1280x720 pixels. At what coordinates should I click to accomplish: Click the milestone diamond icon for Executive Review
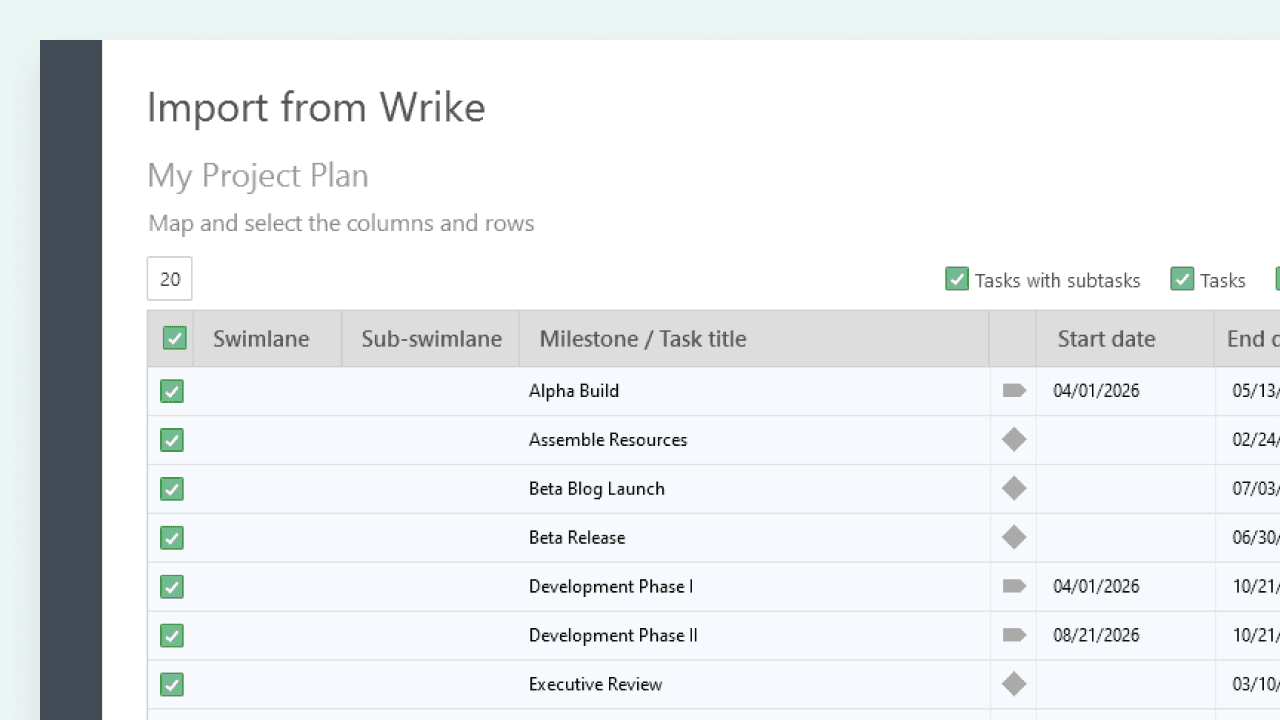tap(1014, 685)
